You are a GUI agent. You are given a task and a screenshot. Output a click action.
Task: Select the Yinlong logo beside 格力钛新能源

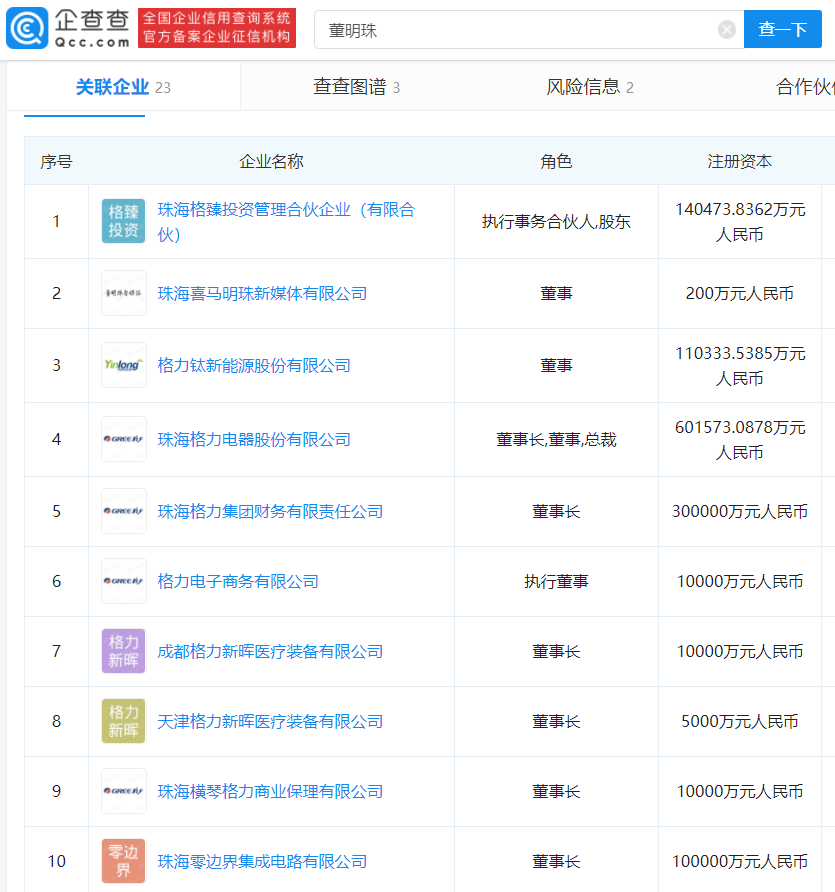coord(123,365)
